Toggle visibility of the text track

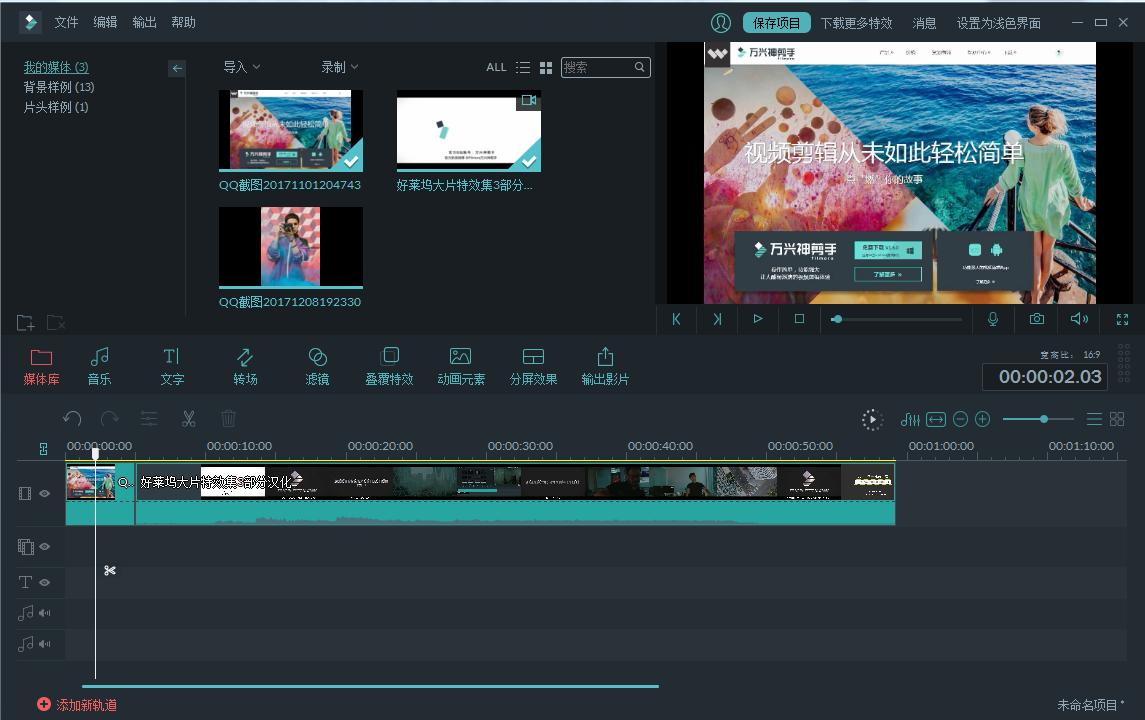[45, 582]
